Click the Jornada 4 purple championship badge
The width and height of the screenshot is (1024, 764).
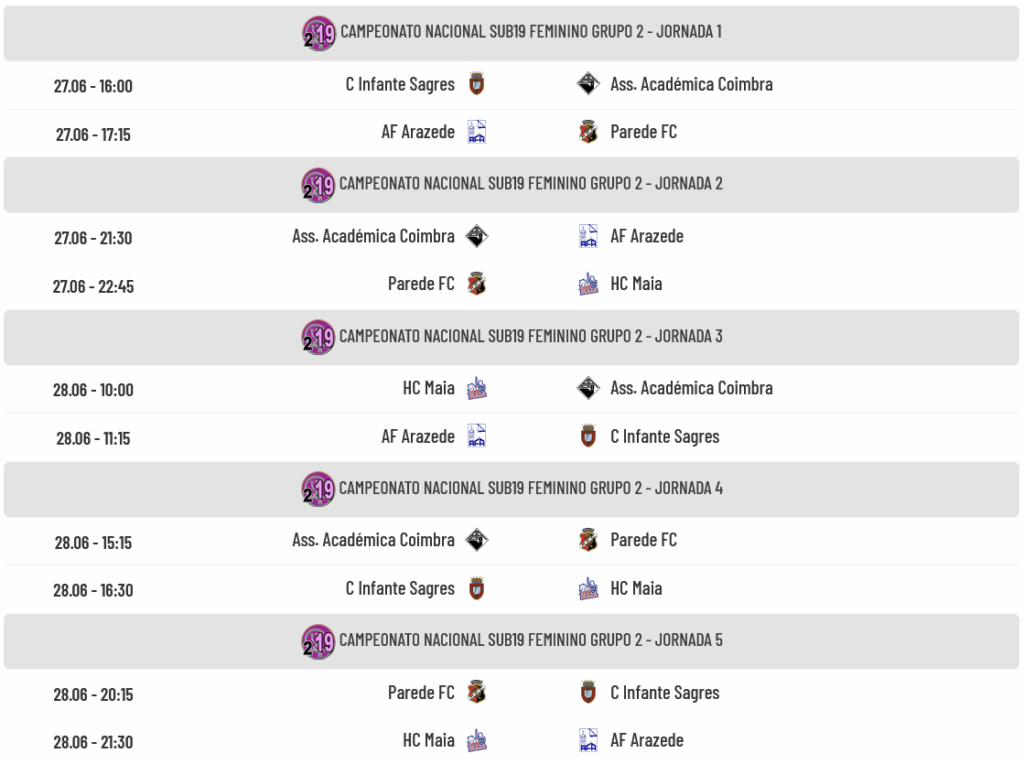coord(318,489)
